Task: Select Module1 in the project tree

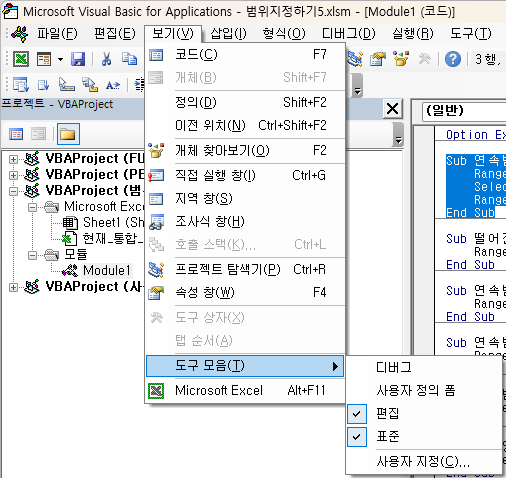Action: pyautogui.click(x=107, y=270)
